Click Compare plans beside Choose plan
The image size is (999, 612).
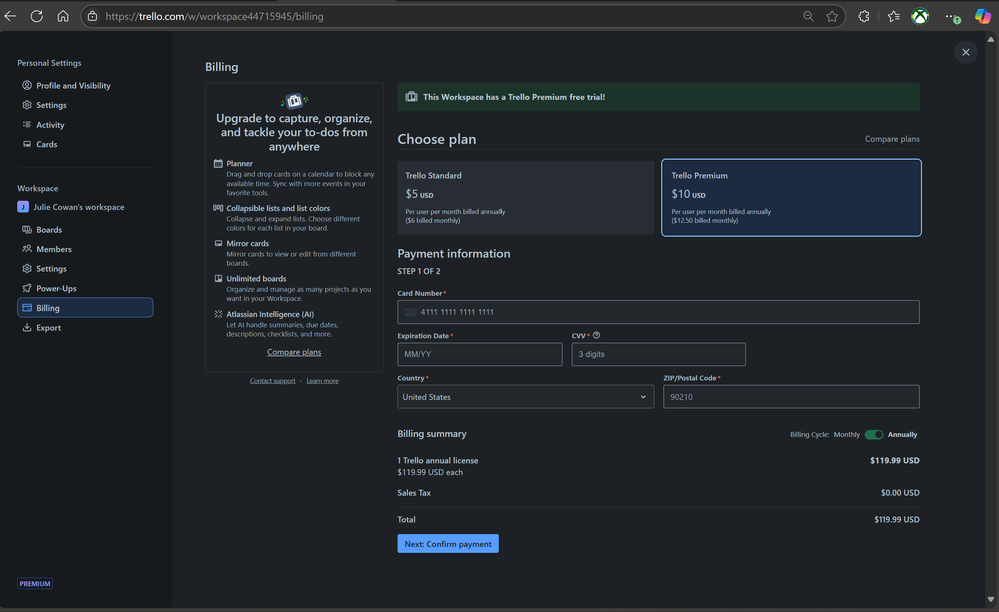(892, 139)
